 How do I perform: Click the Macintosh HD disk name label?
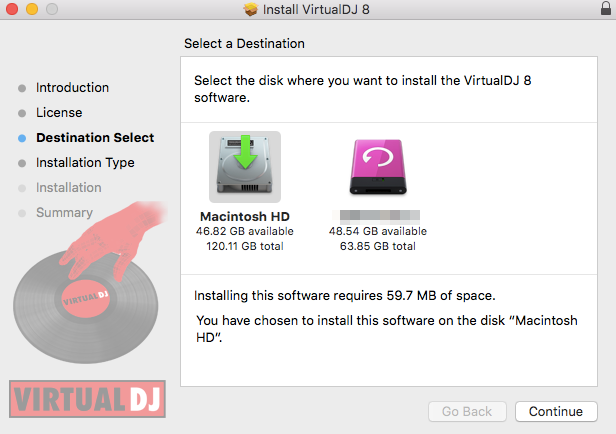point(245,216)
